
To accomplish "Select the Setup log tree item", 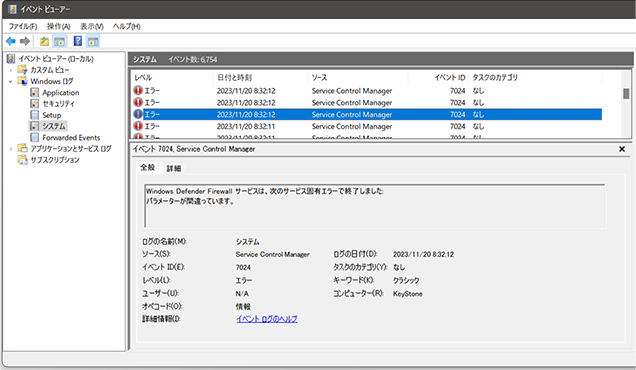I will pyautogui.click(x=52, y=115).
